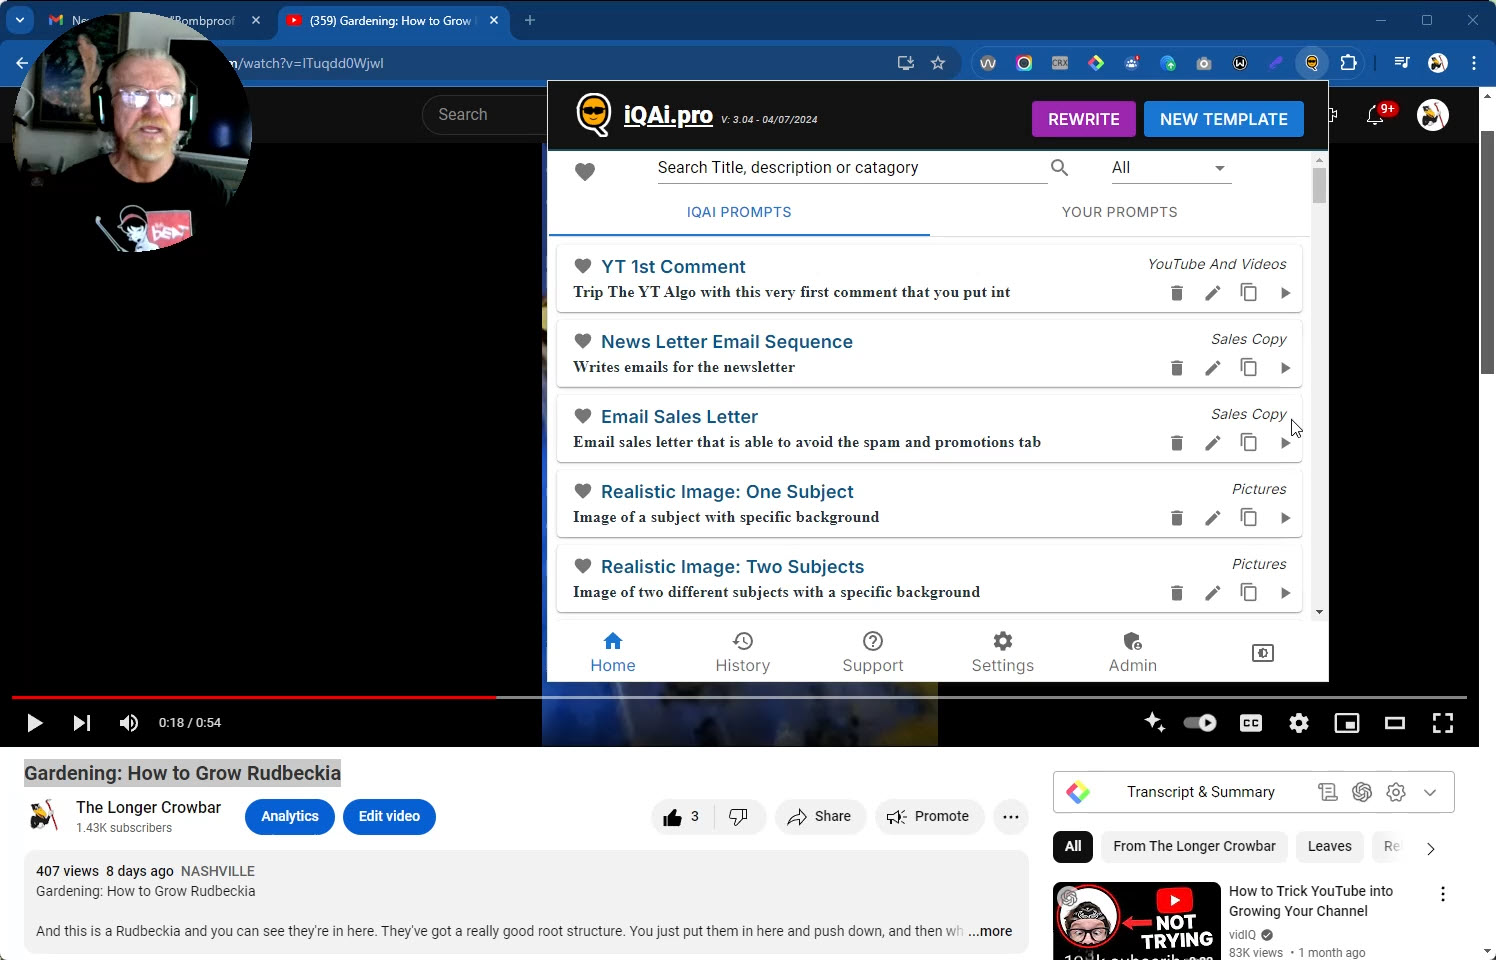The height and width of the screenshot is (960, 1496).
Task: Toggle closed captions on the video
Action: click(1251, 723)
